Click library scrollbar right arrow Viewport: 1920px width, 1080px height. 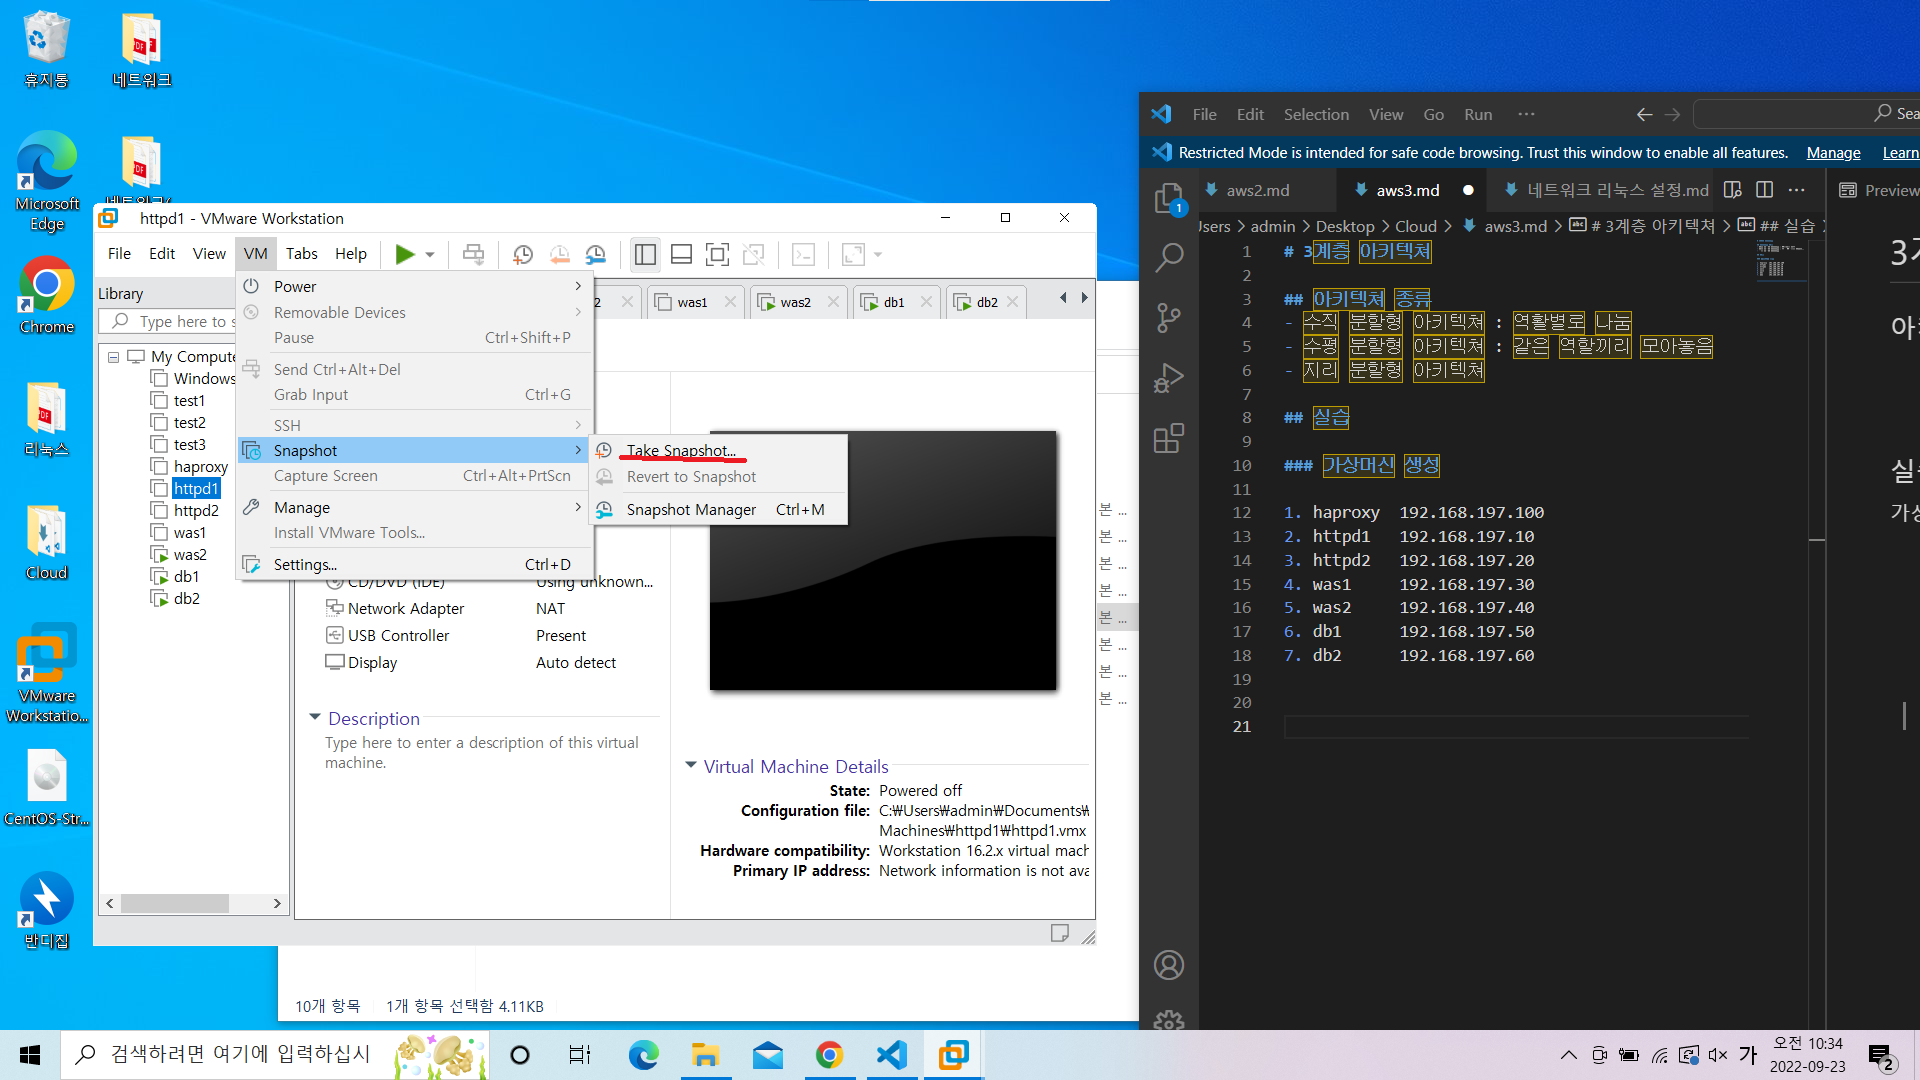[x=277, y=903]
